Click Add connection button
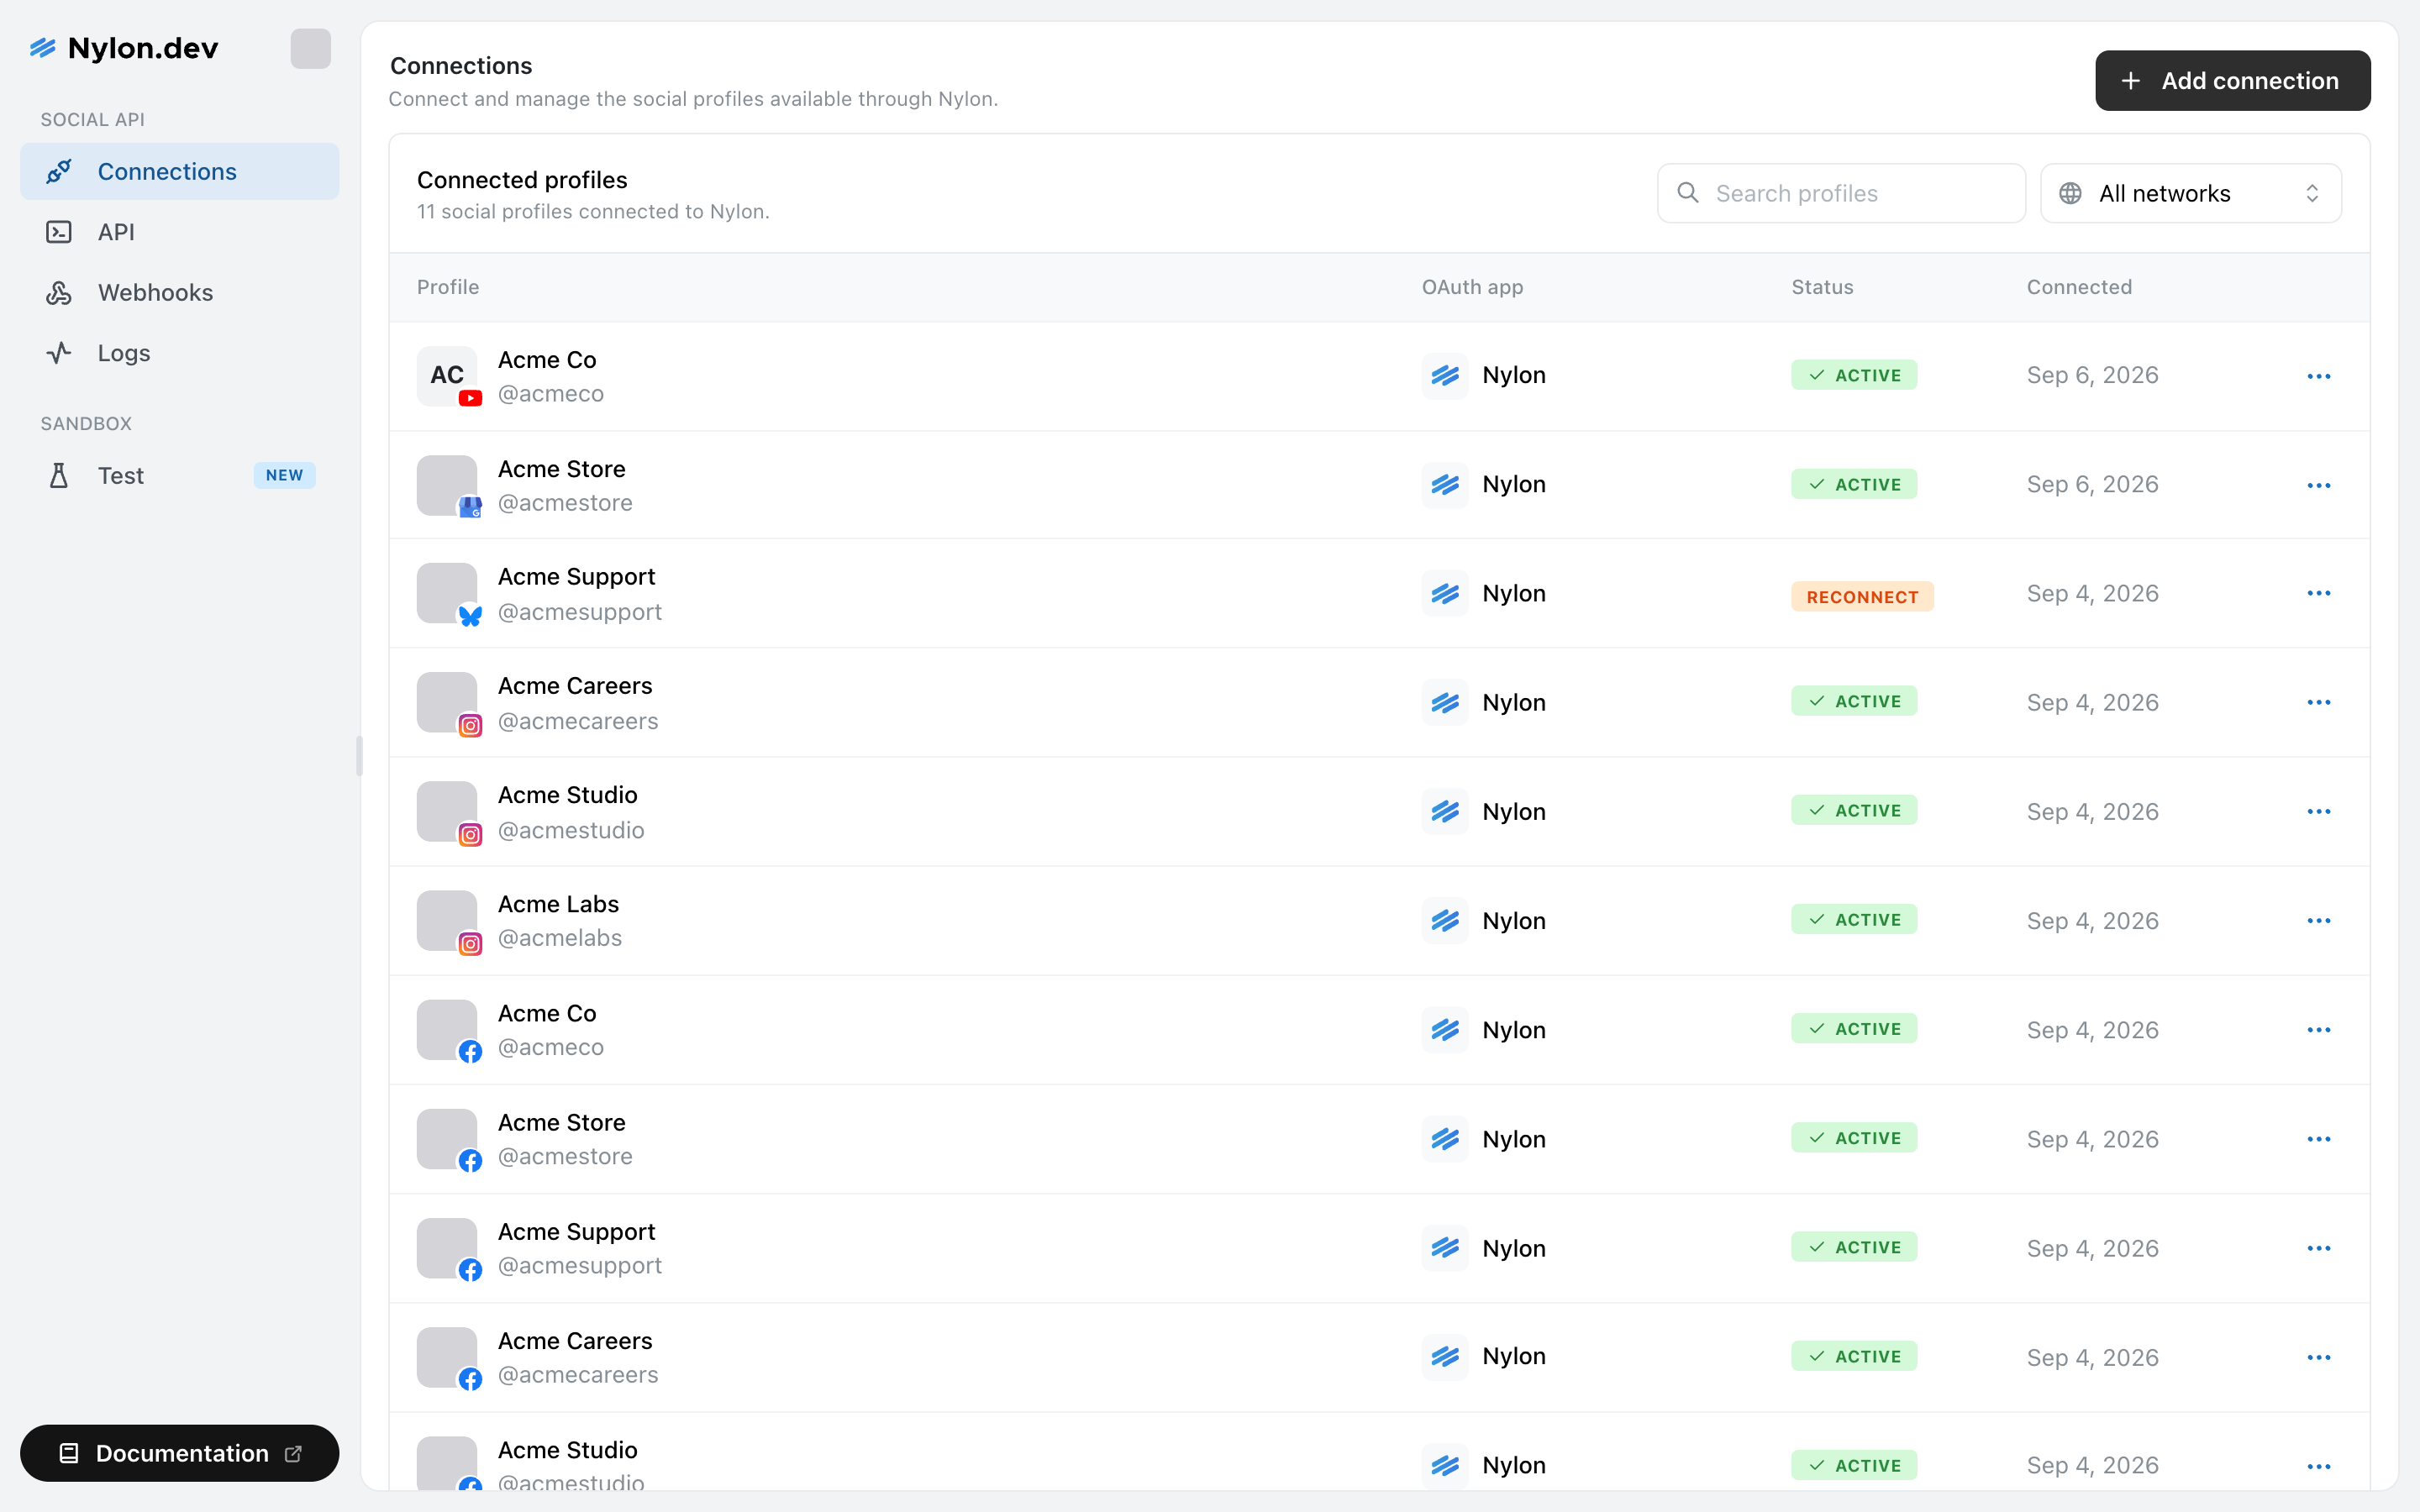Image resolution: width=2420 pixels, height=1512 pixels. click(2232, 81)
